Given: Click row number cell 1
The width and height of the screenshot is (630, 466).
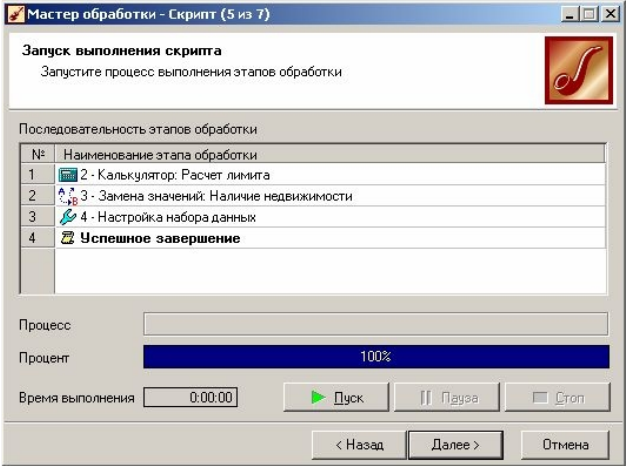Looking at the screenshot, I should (x=38, y=175).
